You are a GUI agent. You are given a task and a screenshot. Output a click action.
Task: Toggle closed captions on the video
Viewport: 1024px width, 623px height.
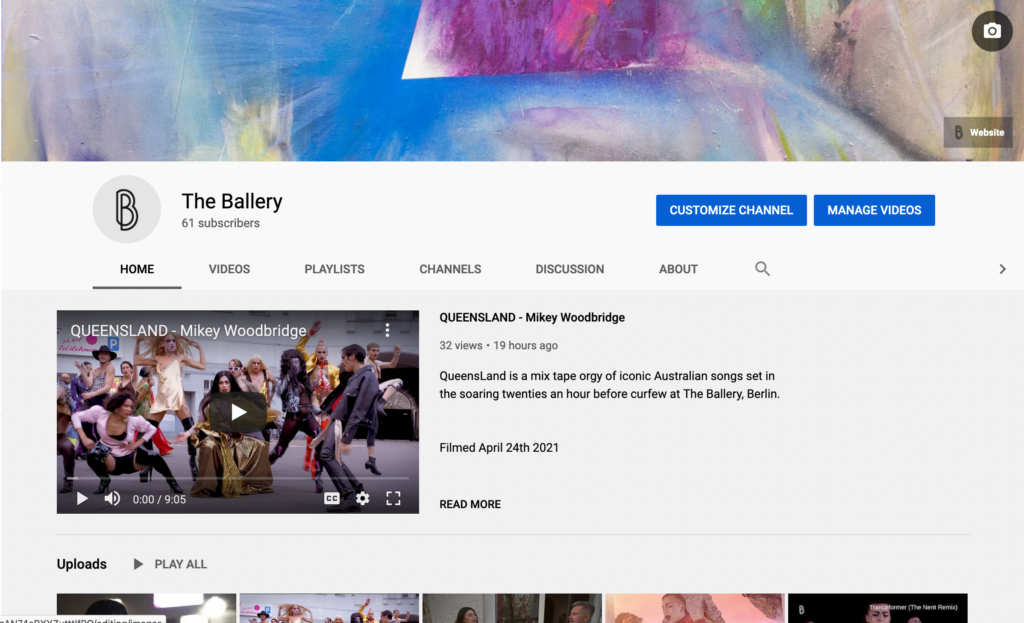[332, 499]
